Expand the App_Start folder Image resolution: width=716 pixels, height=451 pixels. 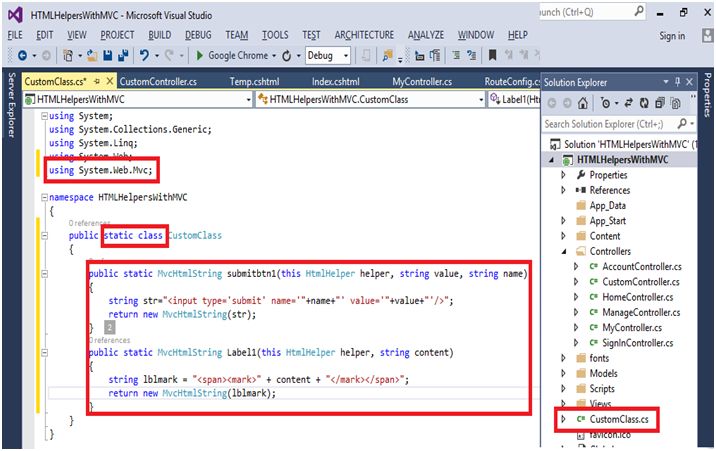tap(563, 220)
